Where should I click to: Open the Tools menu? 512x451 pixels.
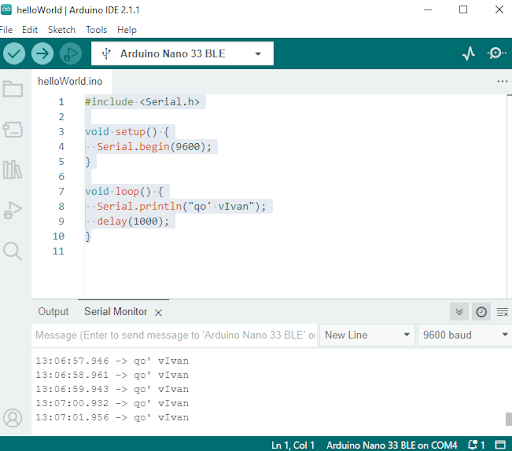coord(96,30)
